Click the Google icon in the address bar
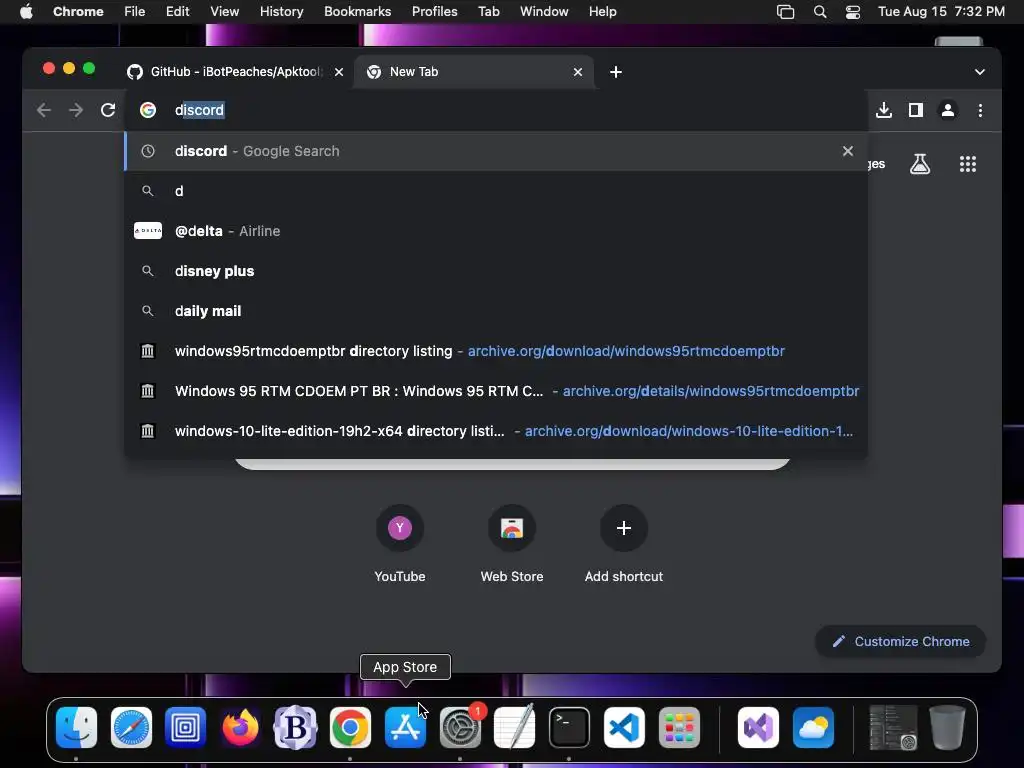 148,110
